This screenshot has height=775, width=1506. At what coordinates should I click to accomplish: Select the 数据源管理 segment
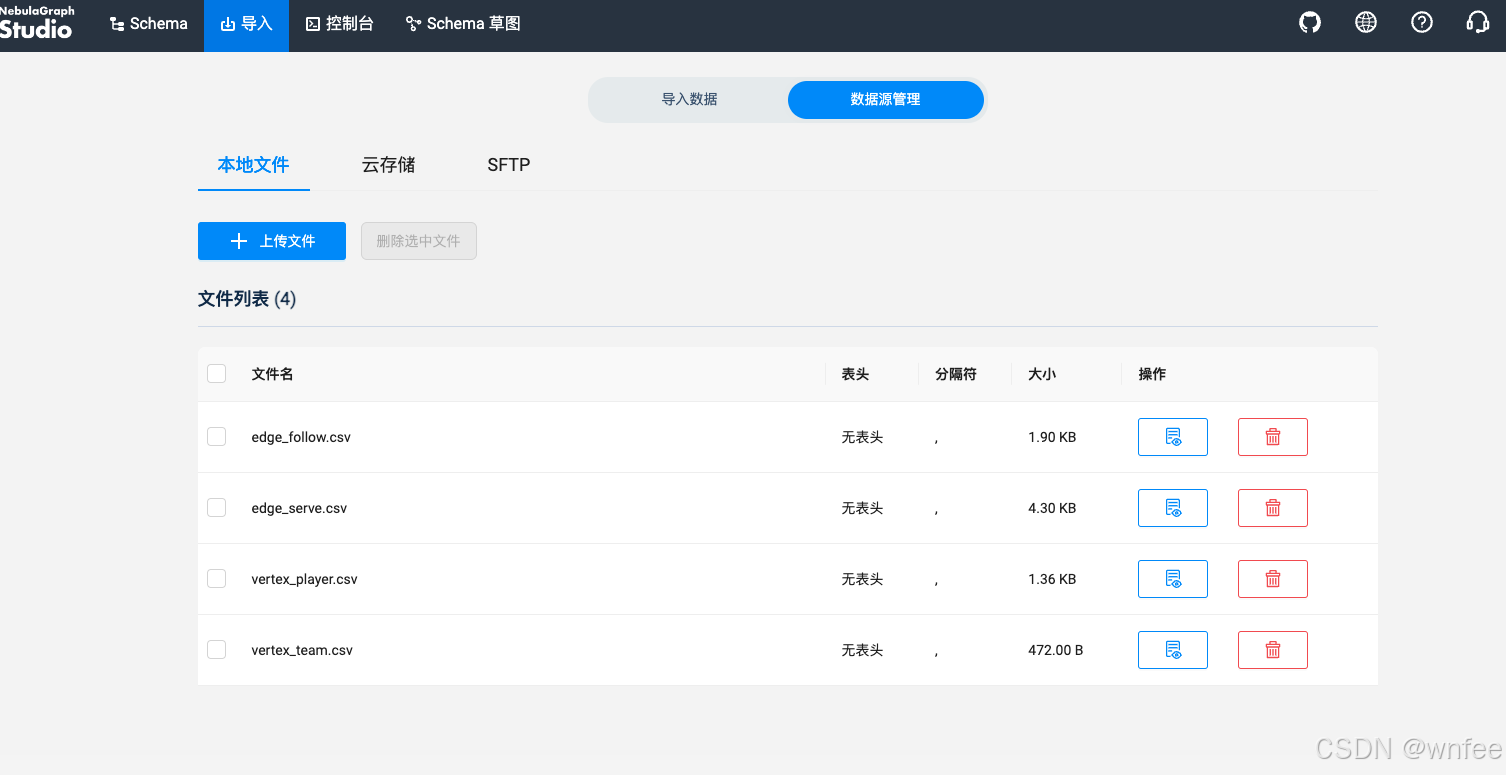coord(886,99)
